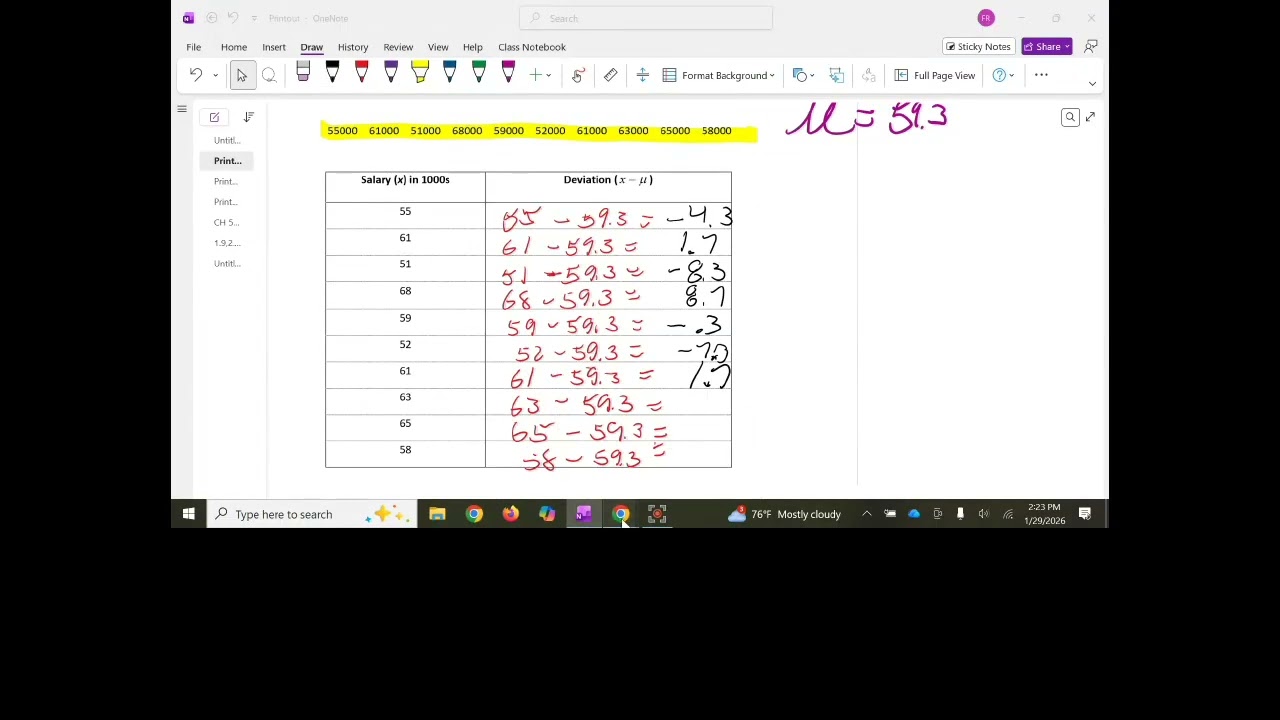The image size is (1280, 720).
Task: Open the Help dropdown arrow
Action: coord(1011,75)
